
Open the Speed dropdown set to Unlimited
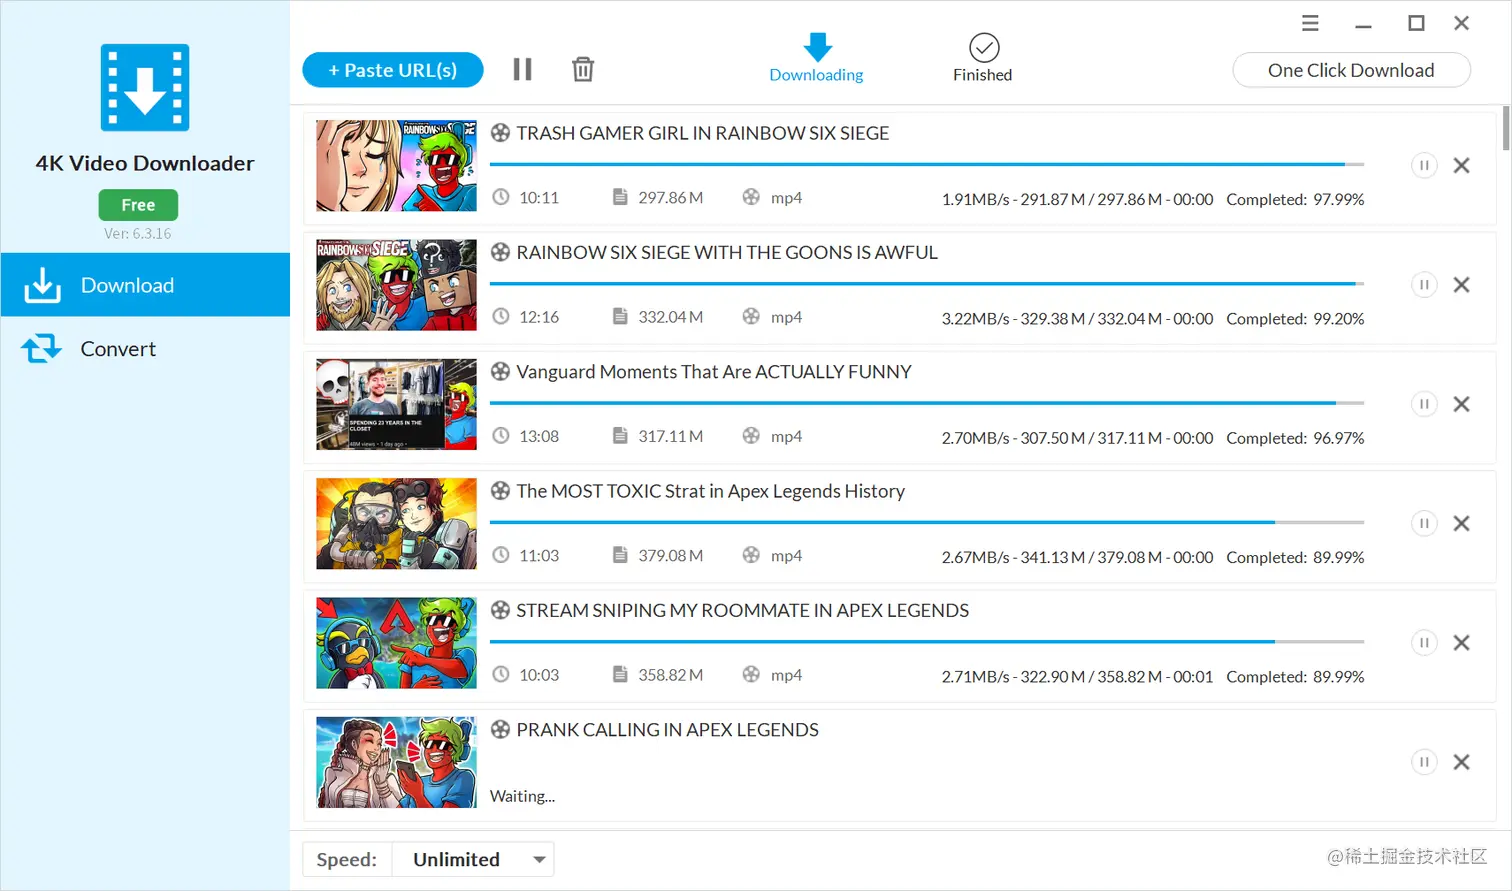pyautogui.click(x=472, y=858)
